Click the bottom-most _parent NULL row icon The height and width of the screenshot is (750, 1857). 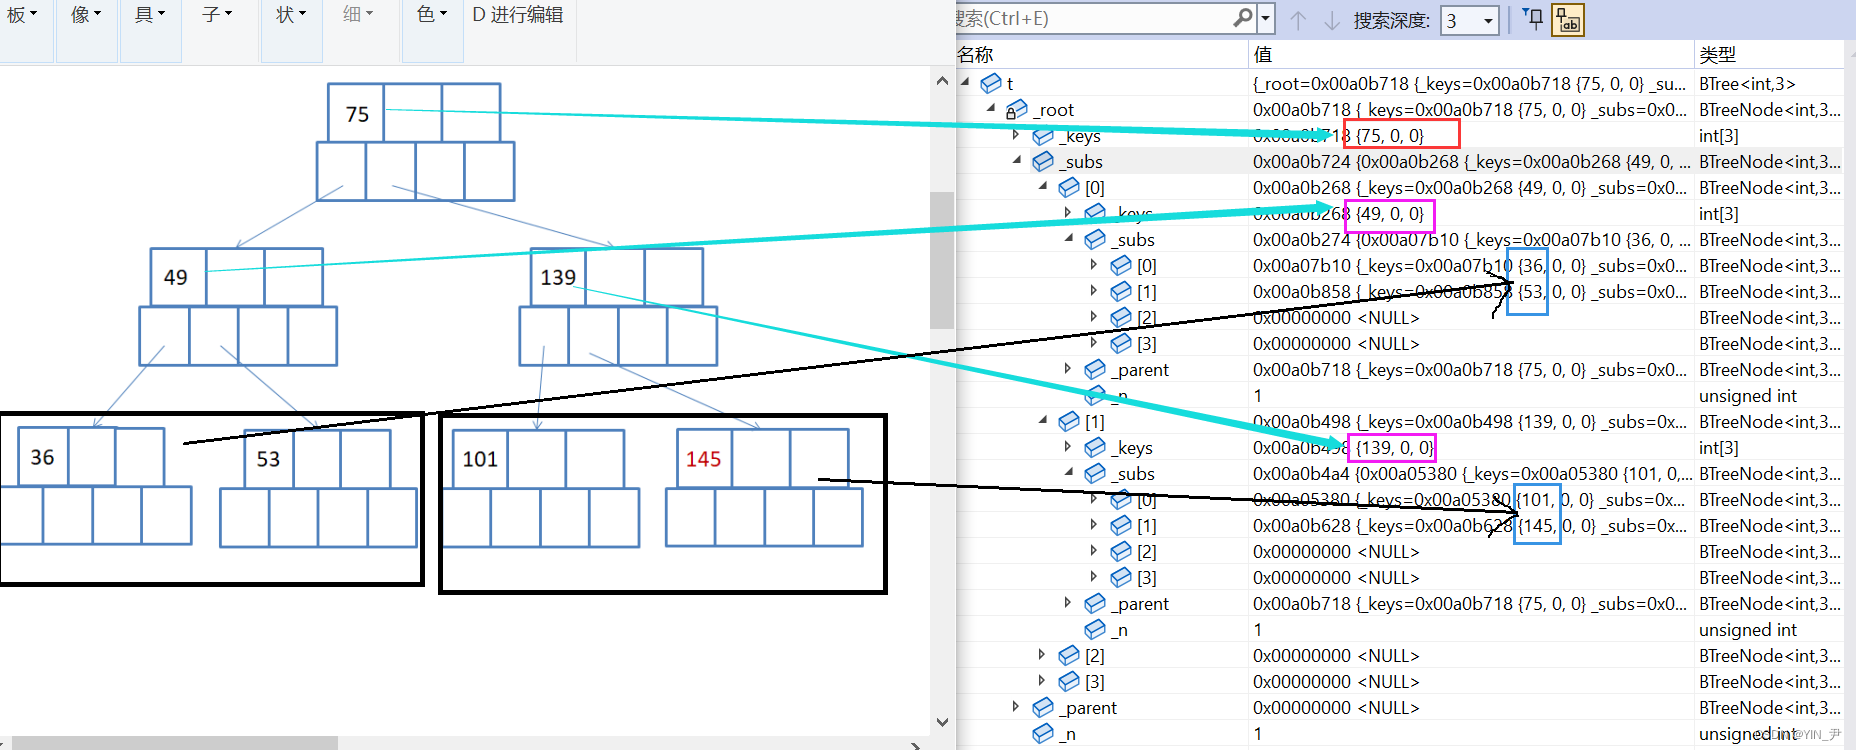1043,707
